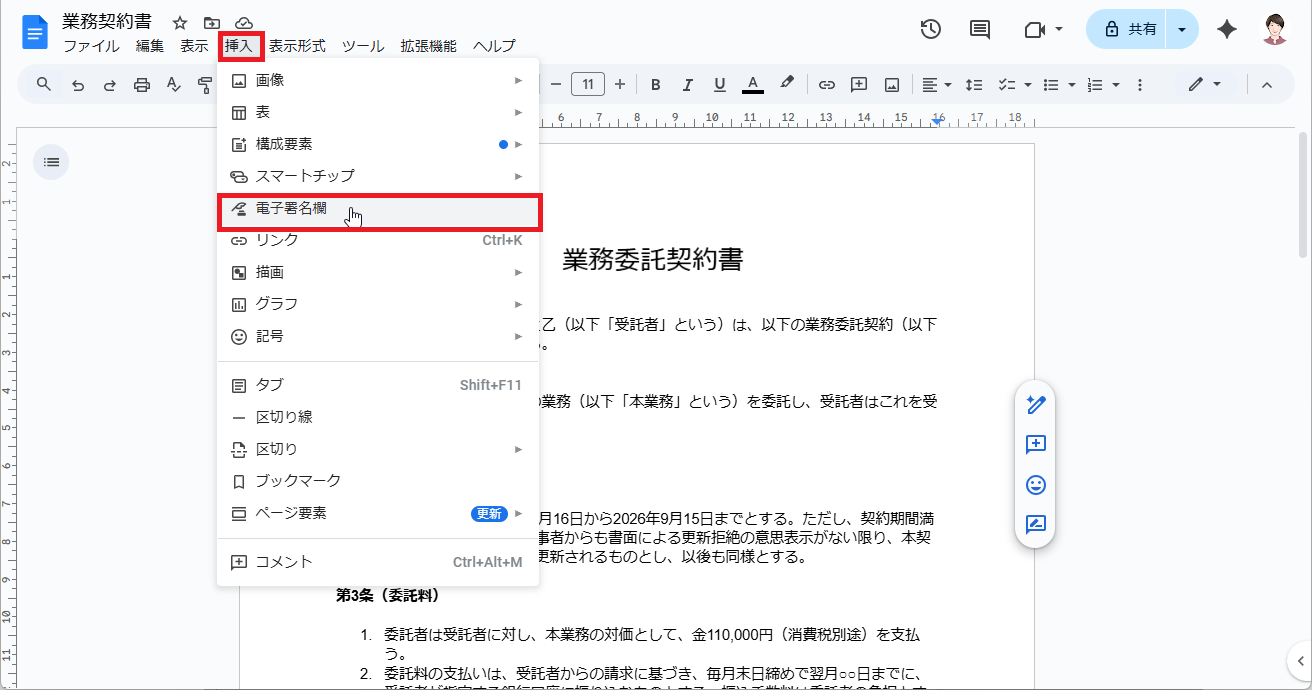Open the 共有 button's dropdown arrow
The height and width of the screenshot is (690, 1312).
click(x=1181, y=29)
